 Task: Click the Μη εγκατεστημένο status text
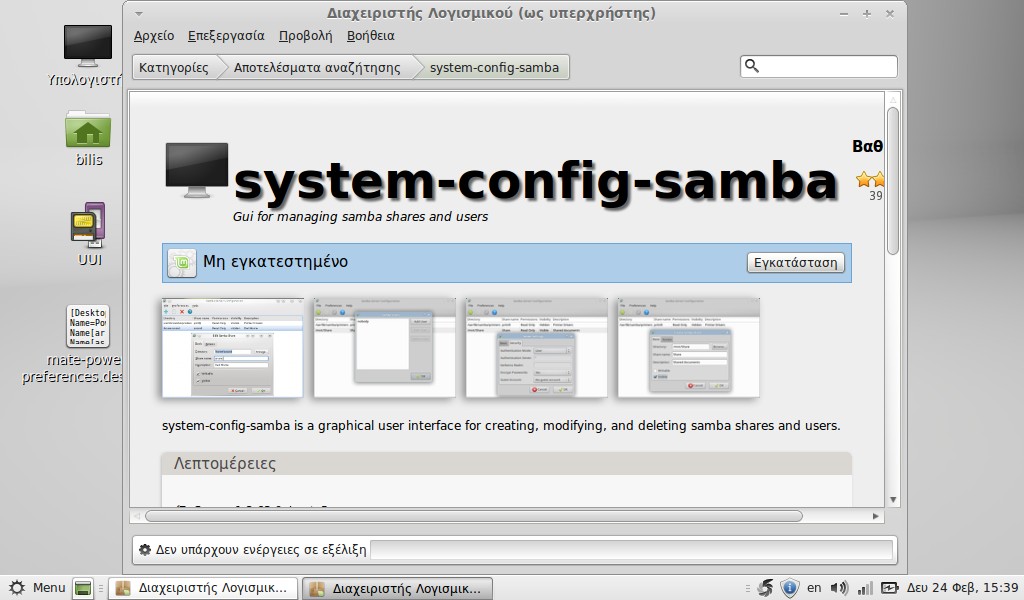point(276,262)
